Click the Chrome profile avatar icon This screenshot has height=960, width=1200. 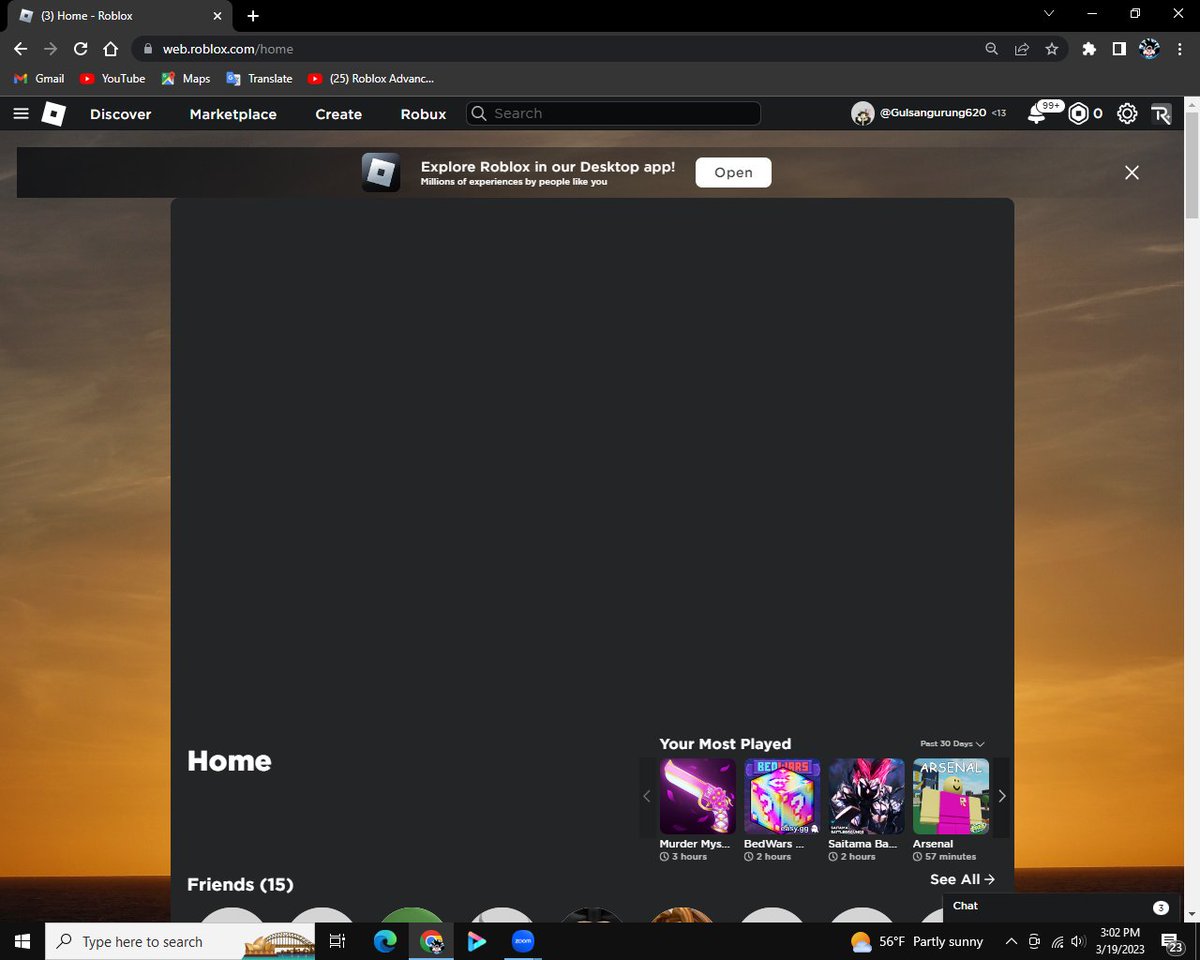point(1149,48)
